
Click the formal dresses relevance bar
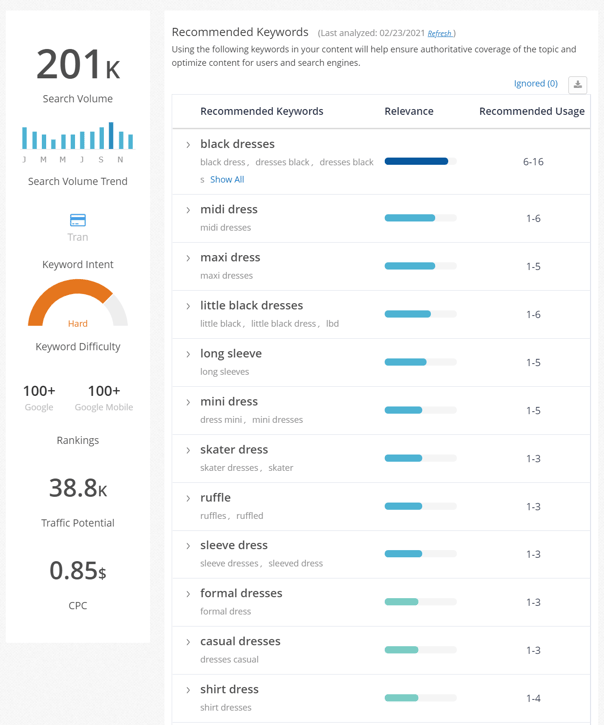[x=420, y=602]
